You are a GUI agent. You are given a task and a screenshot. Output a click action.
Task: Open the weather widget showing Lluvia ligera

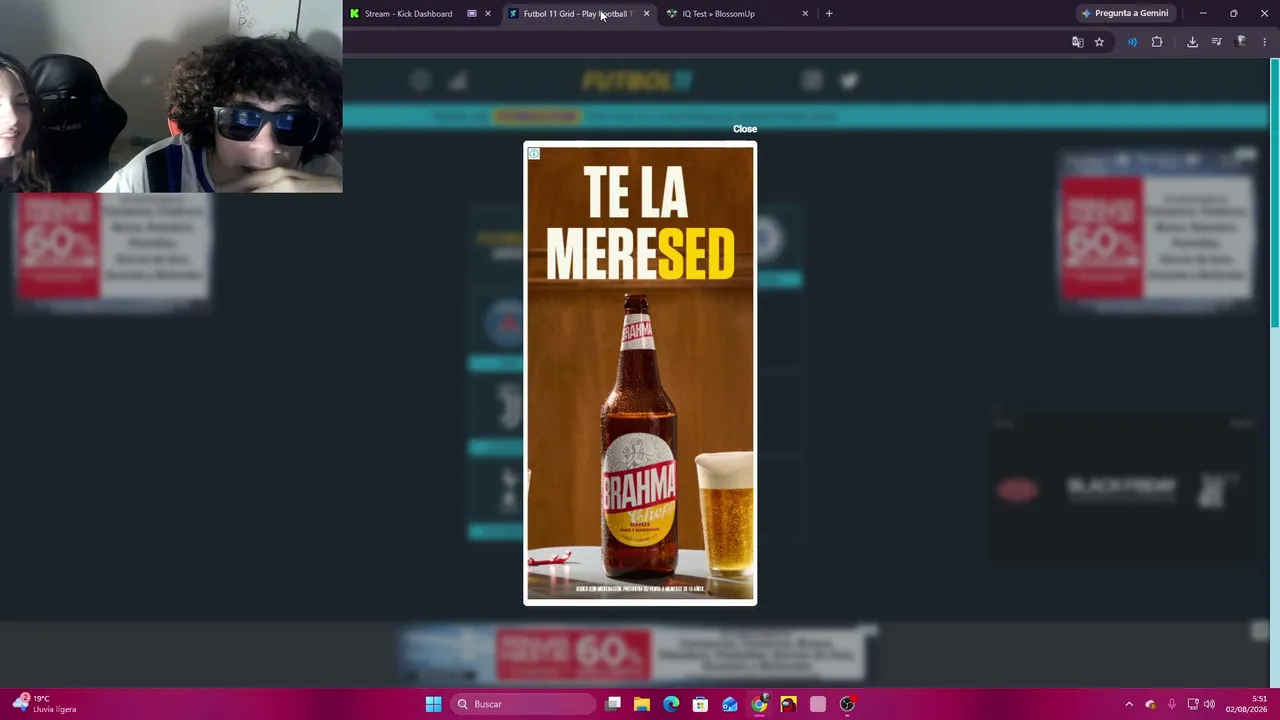pyautogui.click(x=45, y=704)
